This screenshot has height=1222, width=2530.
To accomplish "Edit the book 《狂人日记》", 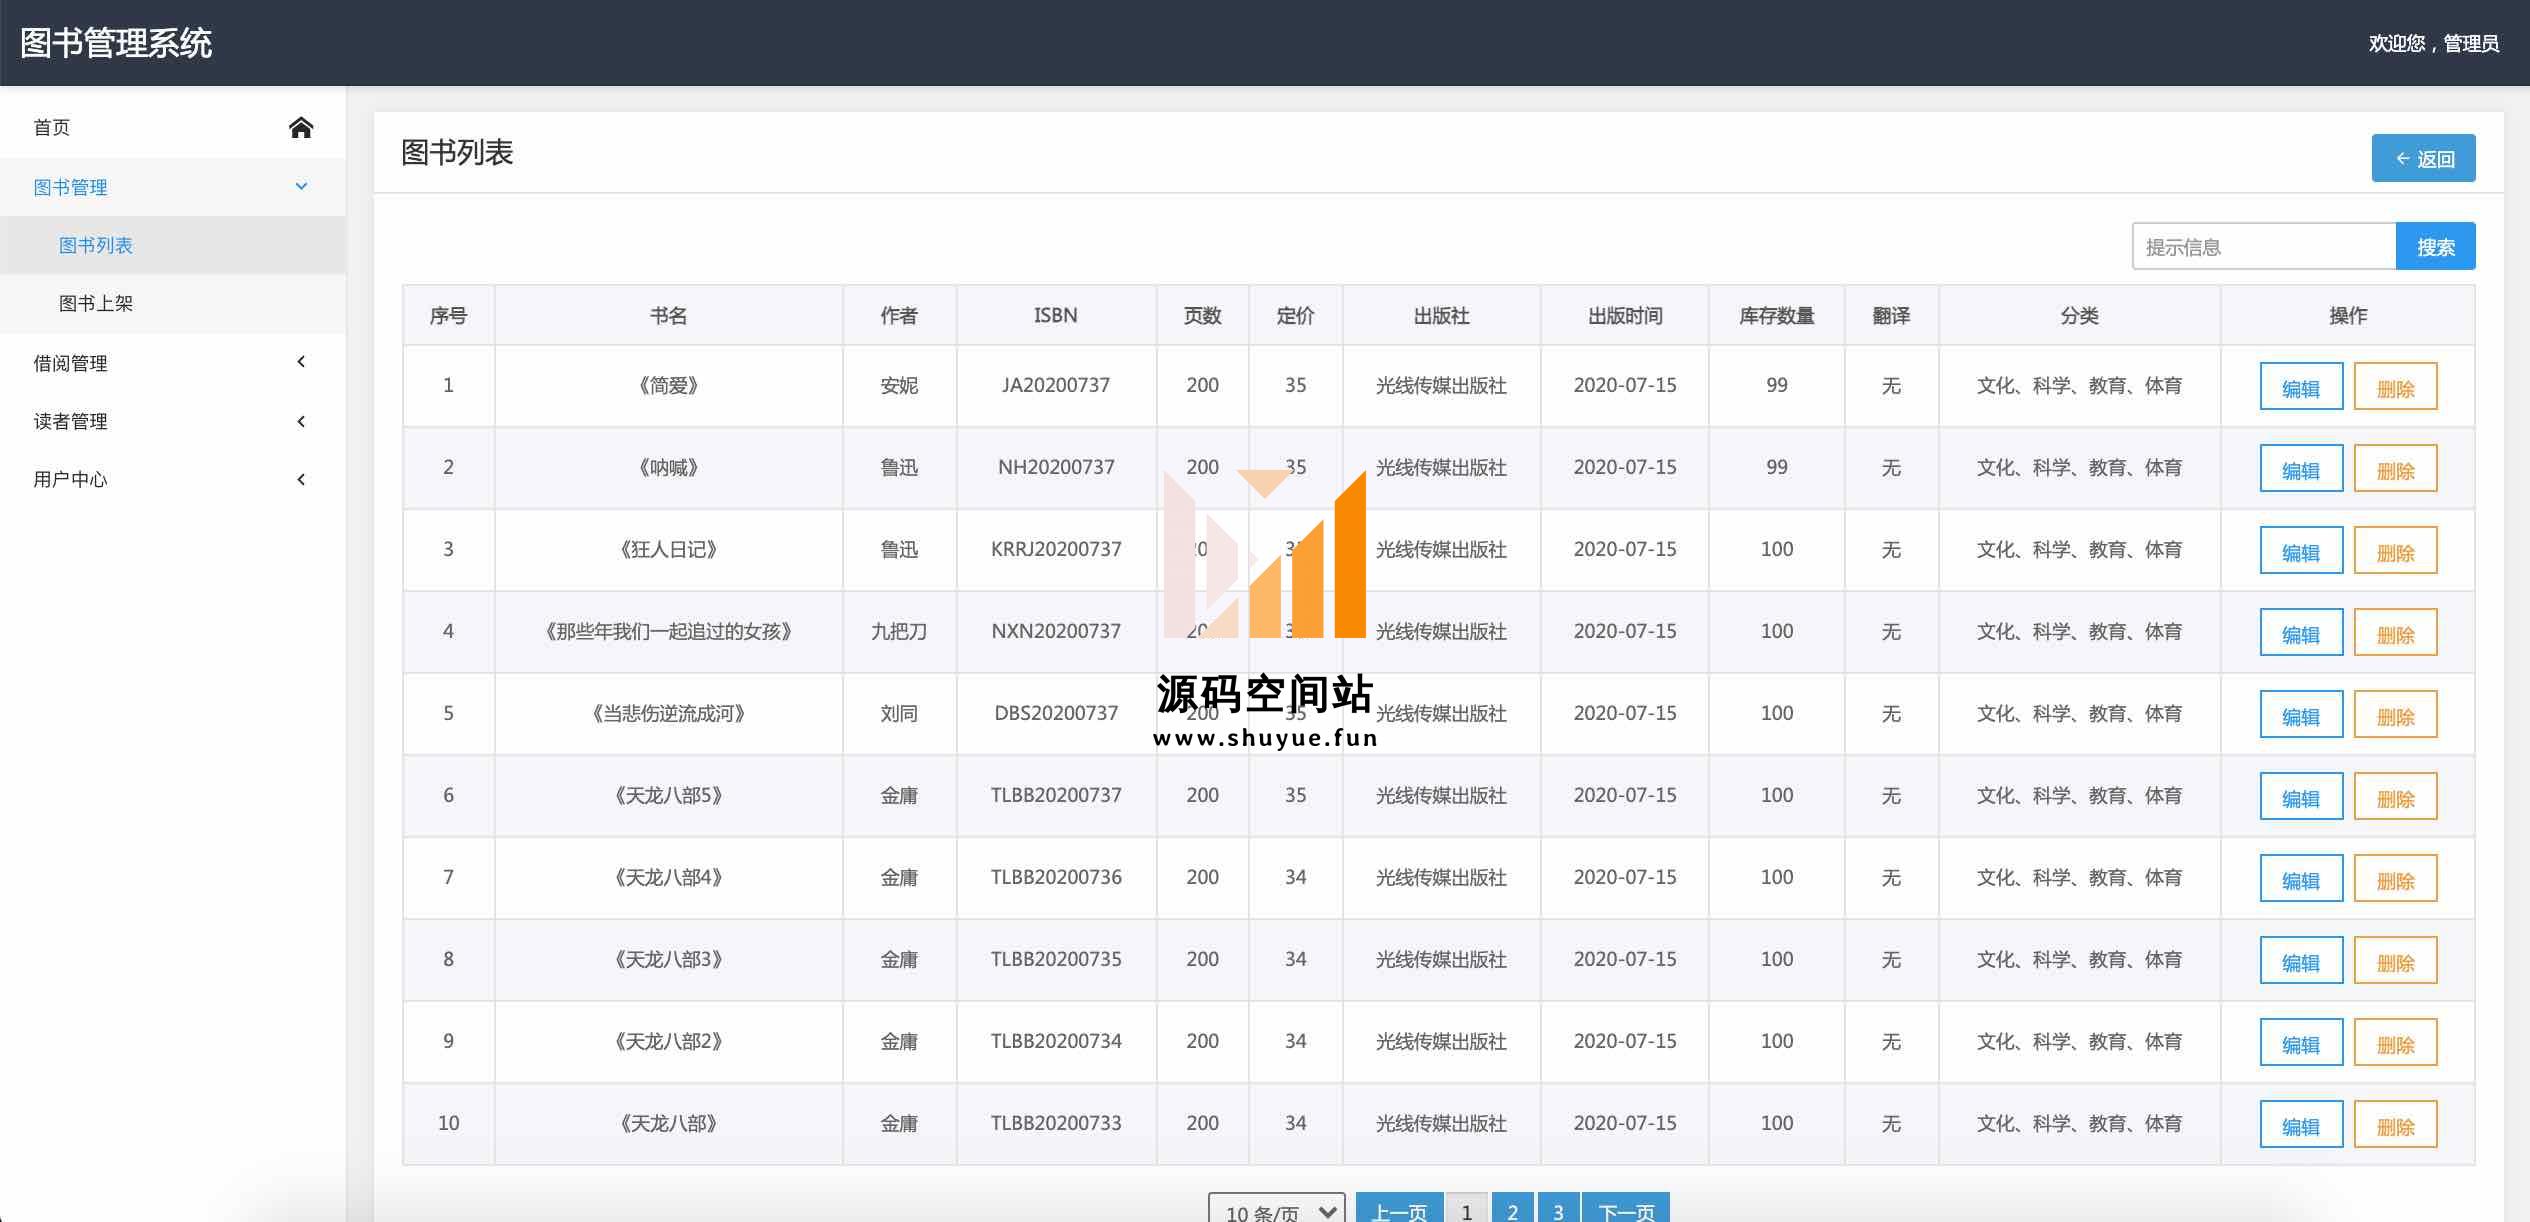I will coord(2301,550).
